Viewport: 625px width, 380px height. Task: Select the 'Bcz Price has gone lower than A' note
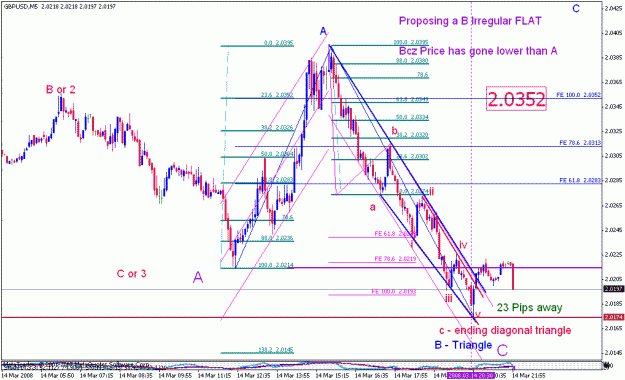point(478,51)
